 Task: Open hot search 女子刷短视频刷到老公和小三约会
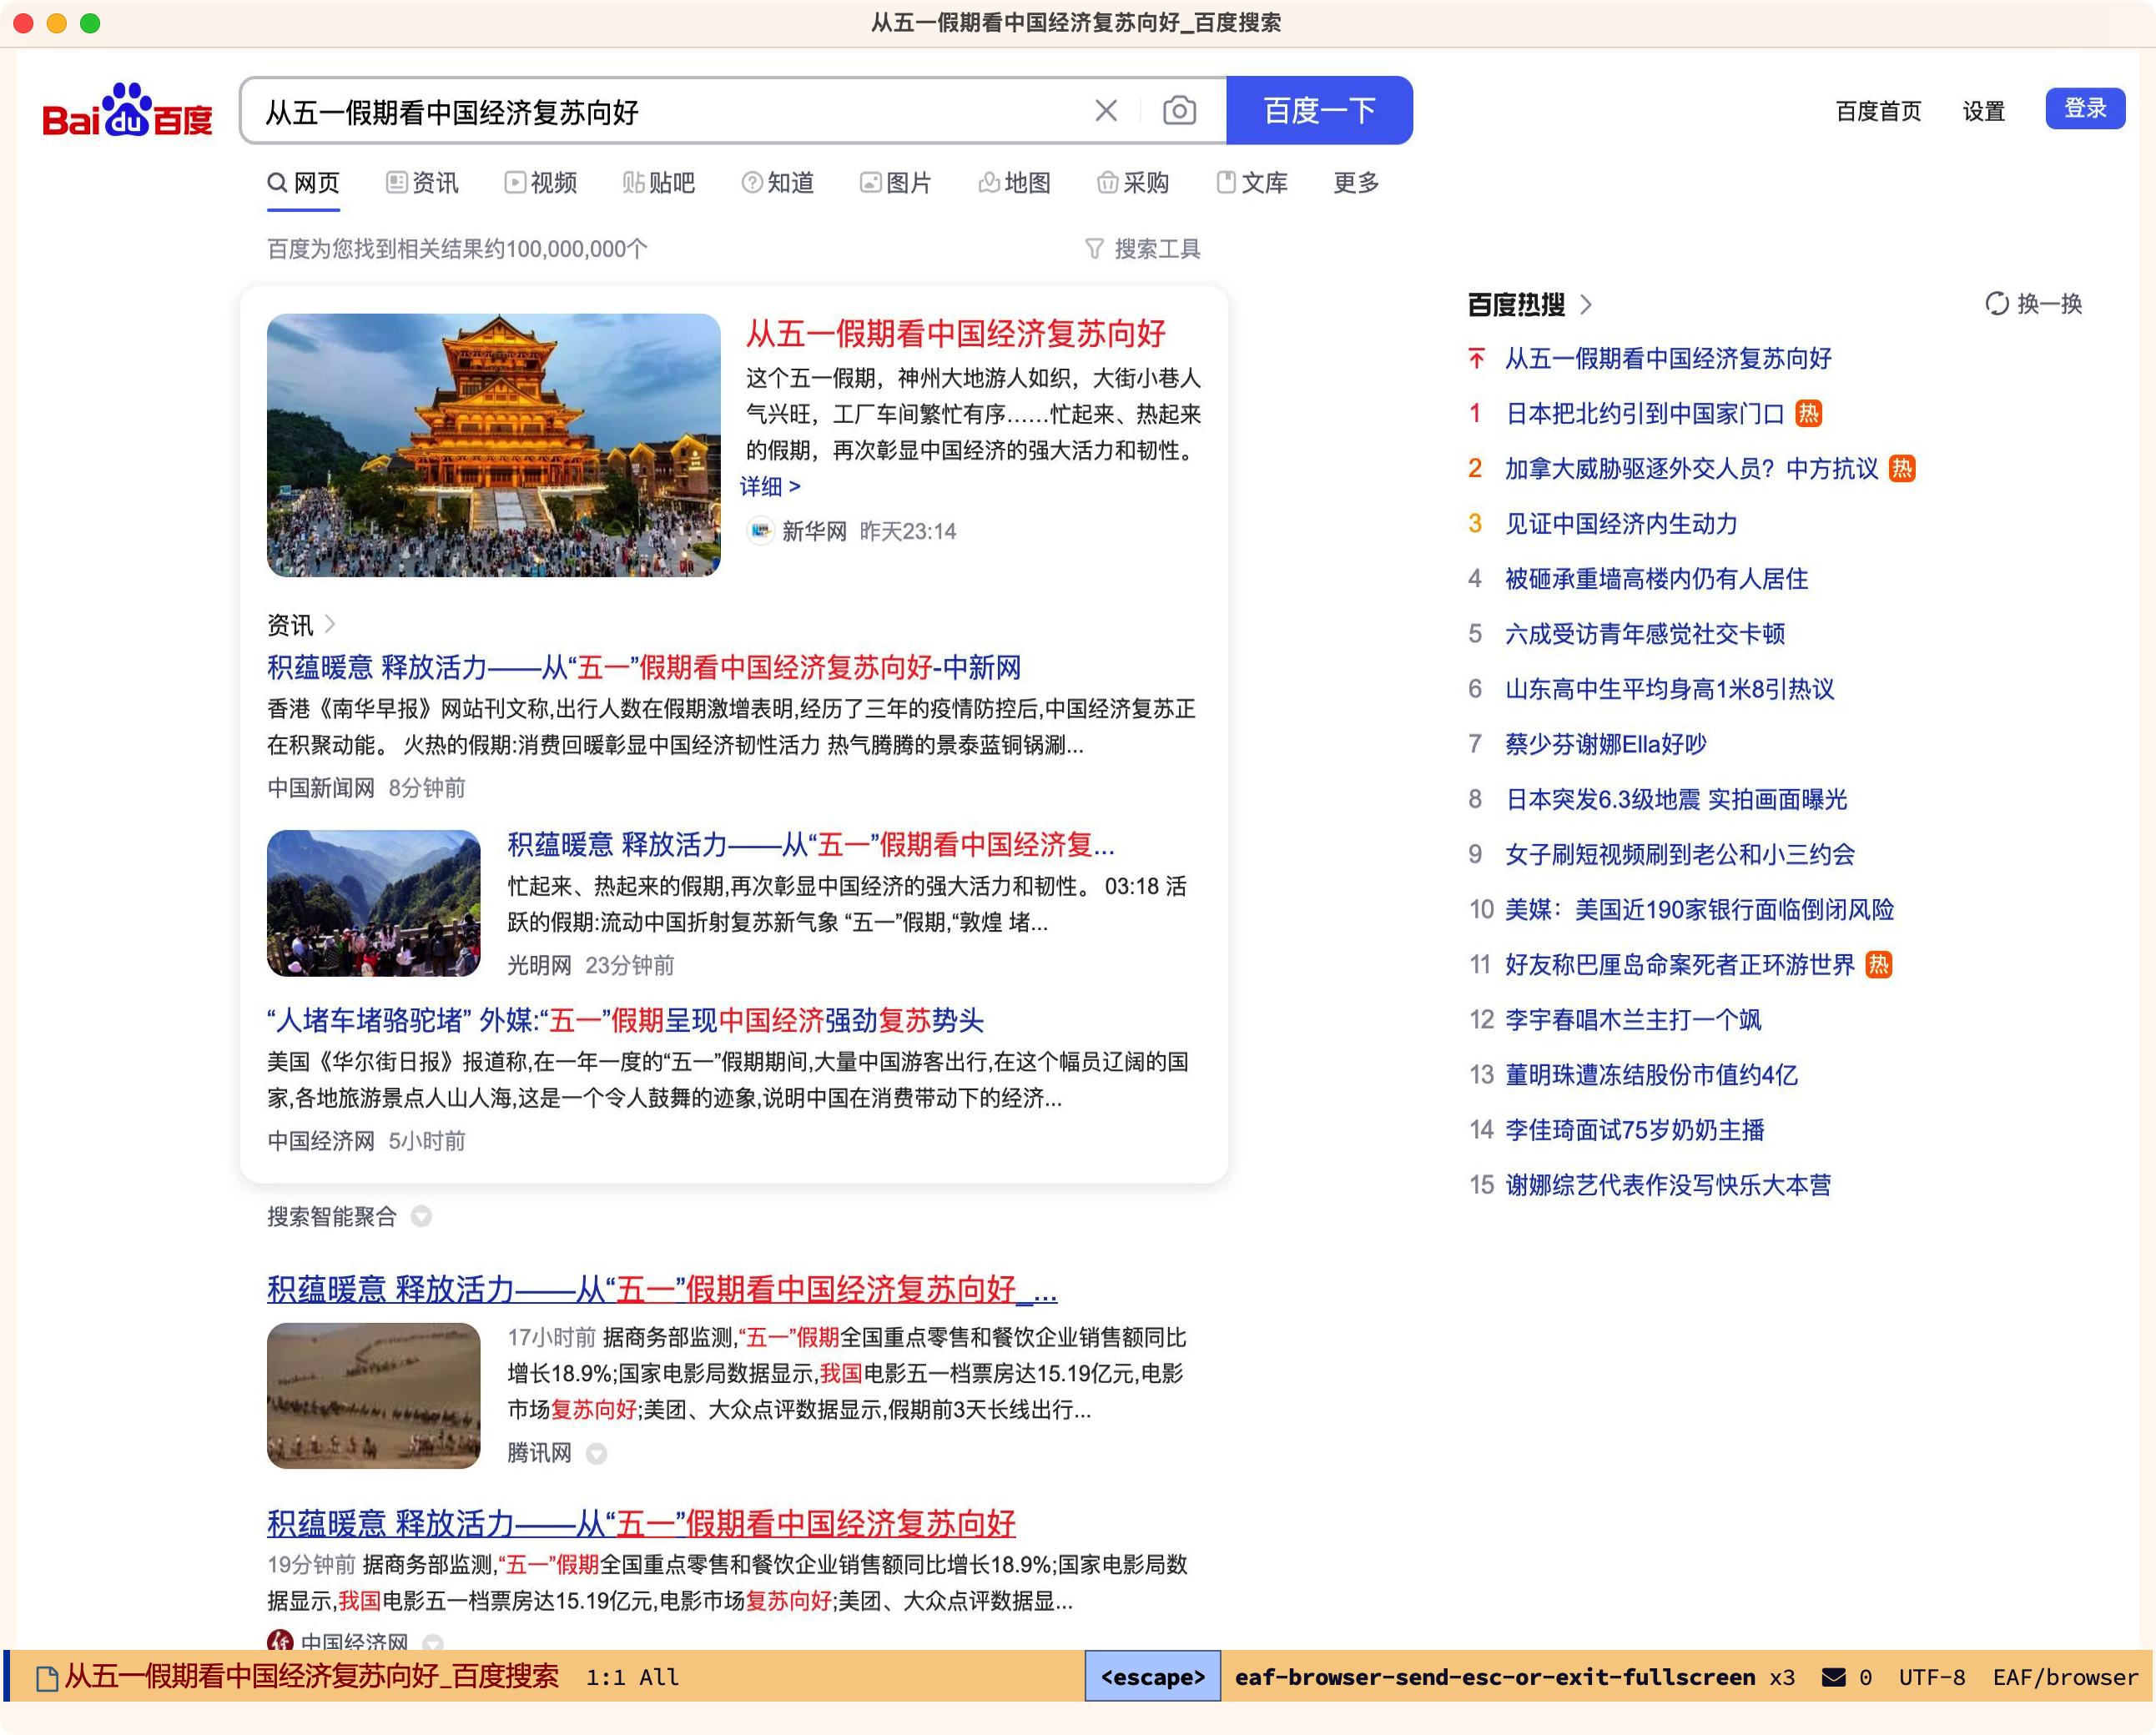point(1680,854)
